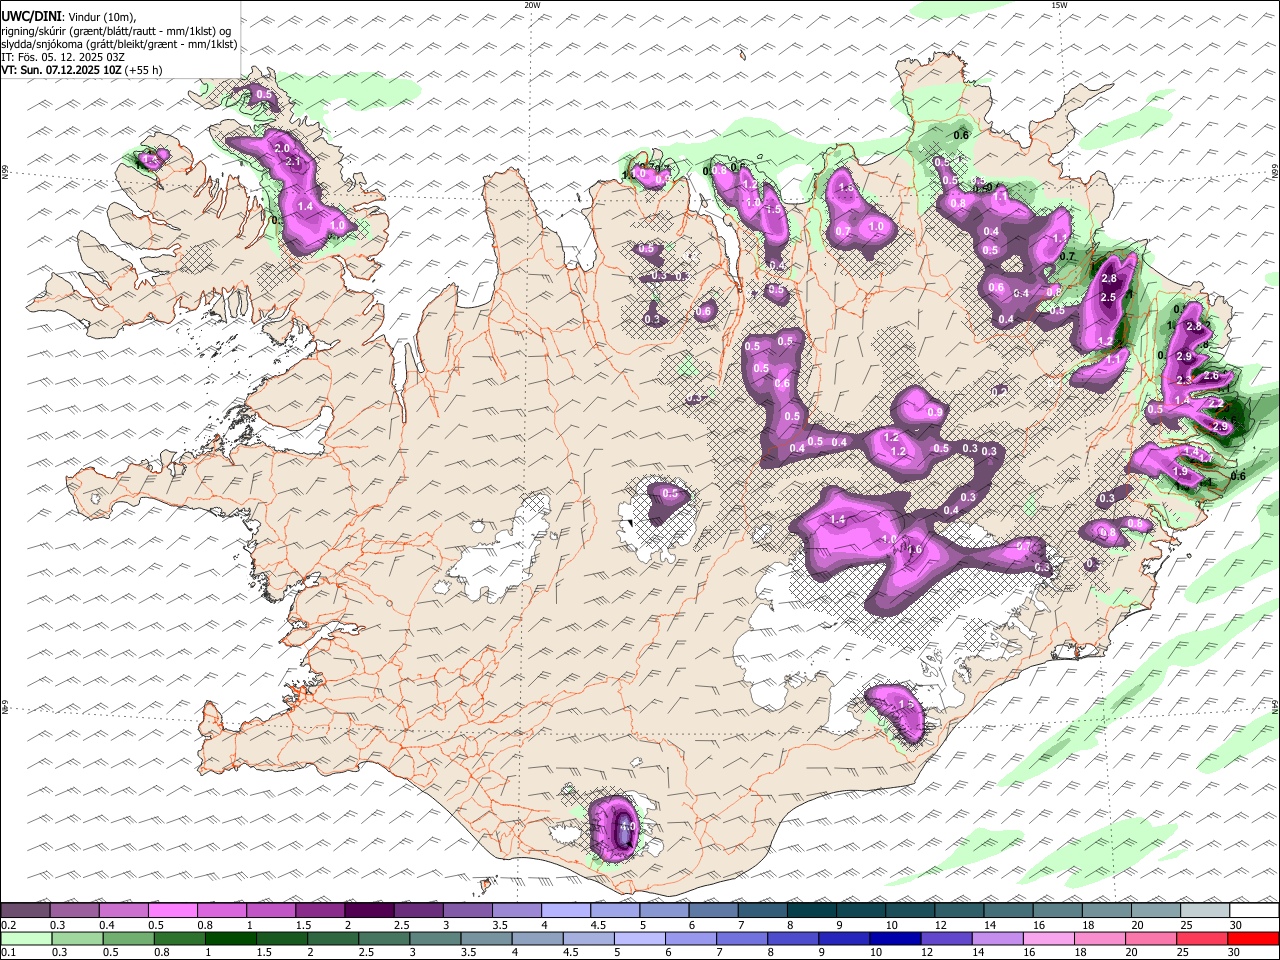Select the 'slydda/snjókoma' description line
This screenshot has height=960, width=1280.
(120, 44)
